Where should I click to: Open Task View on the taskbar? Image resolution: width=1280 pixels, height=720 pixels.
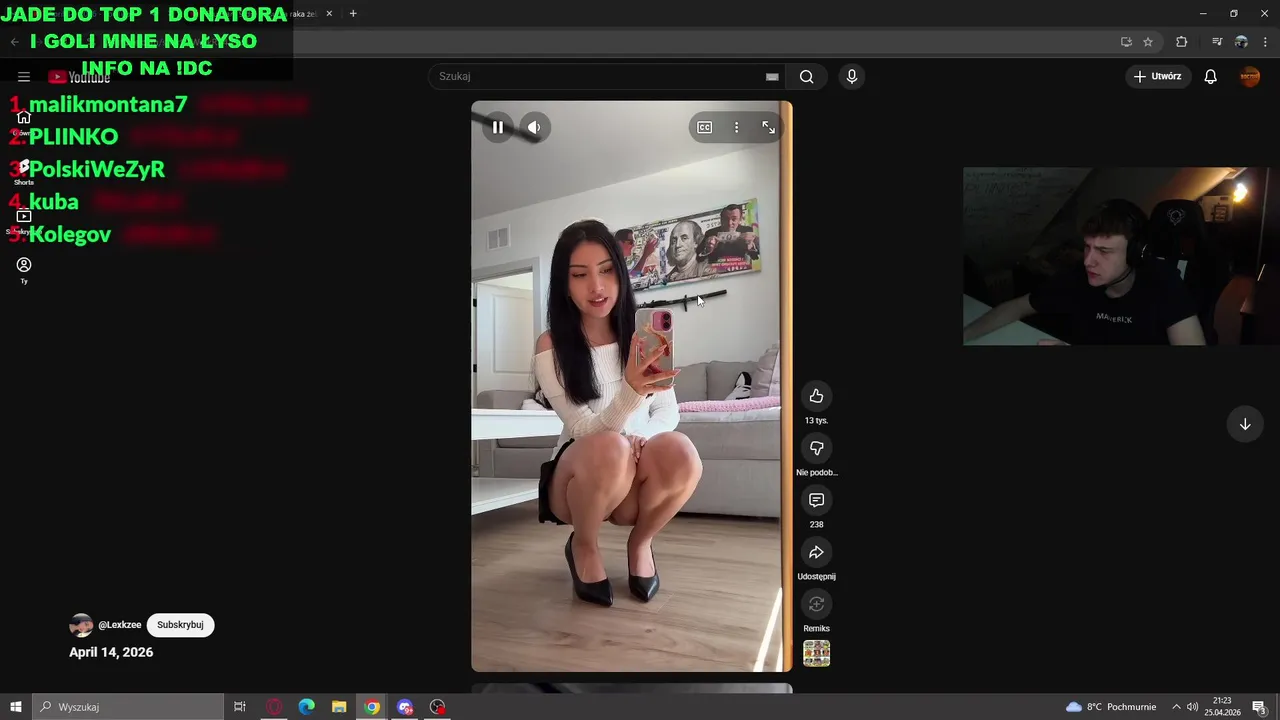click(240, 707)
